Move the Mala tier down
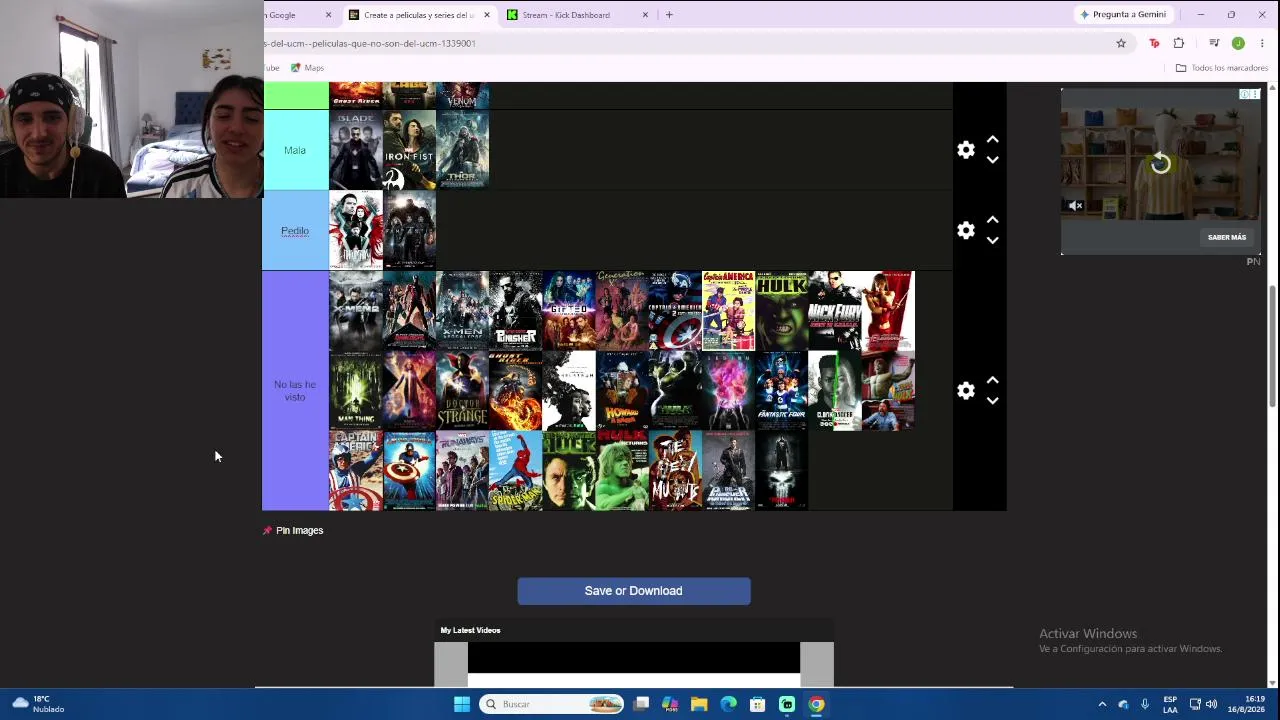Viewport: 1280px width, 720px height. tap(992, 160)
